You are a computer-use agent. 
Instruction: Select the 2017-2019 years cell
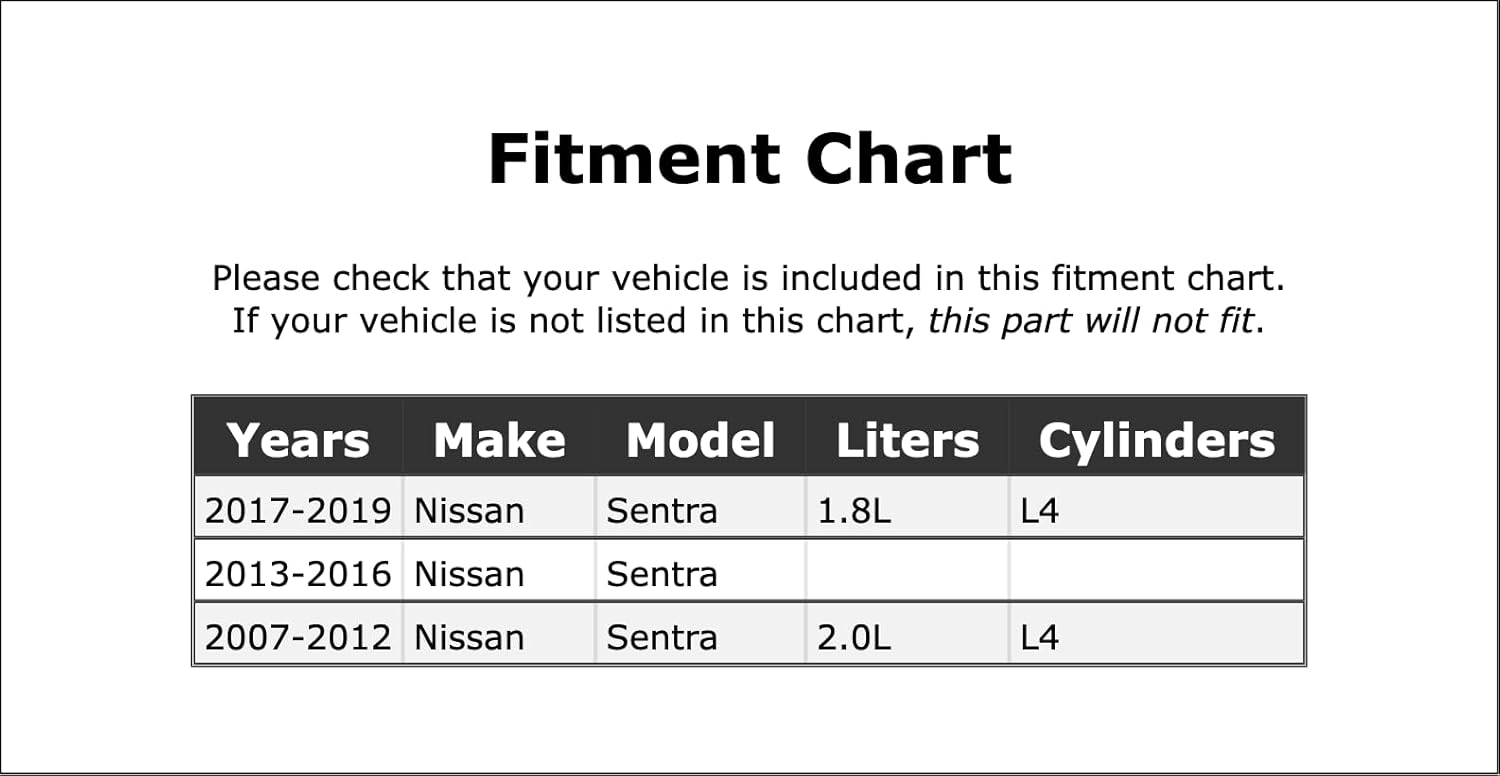pos(298,511)
